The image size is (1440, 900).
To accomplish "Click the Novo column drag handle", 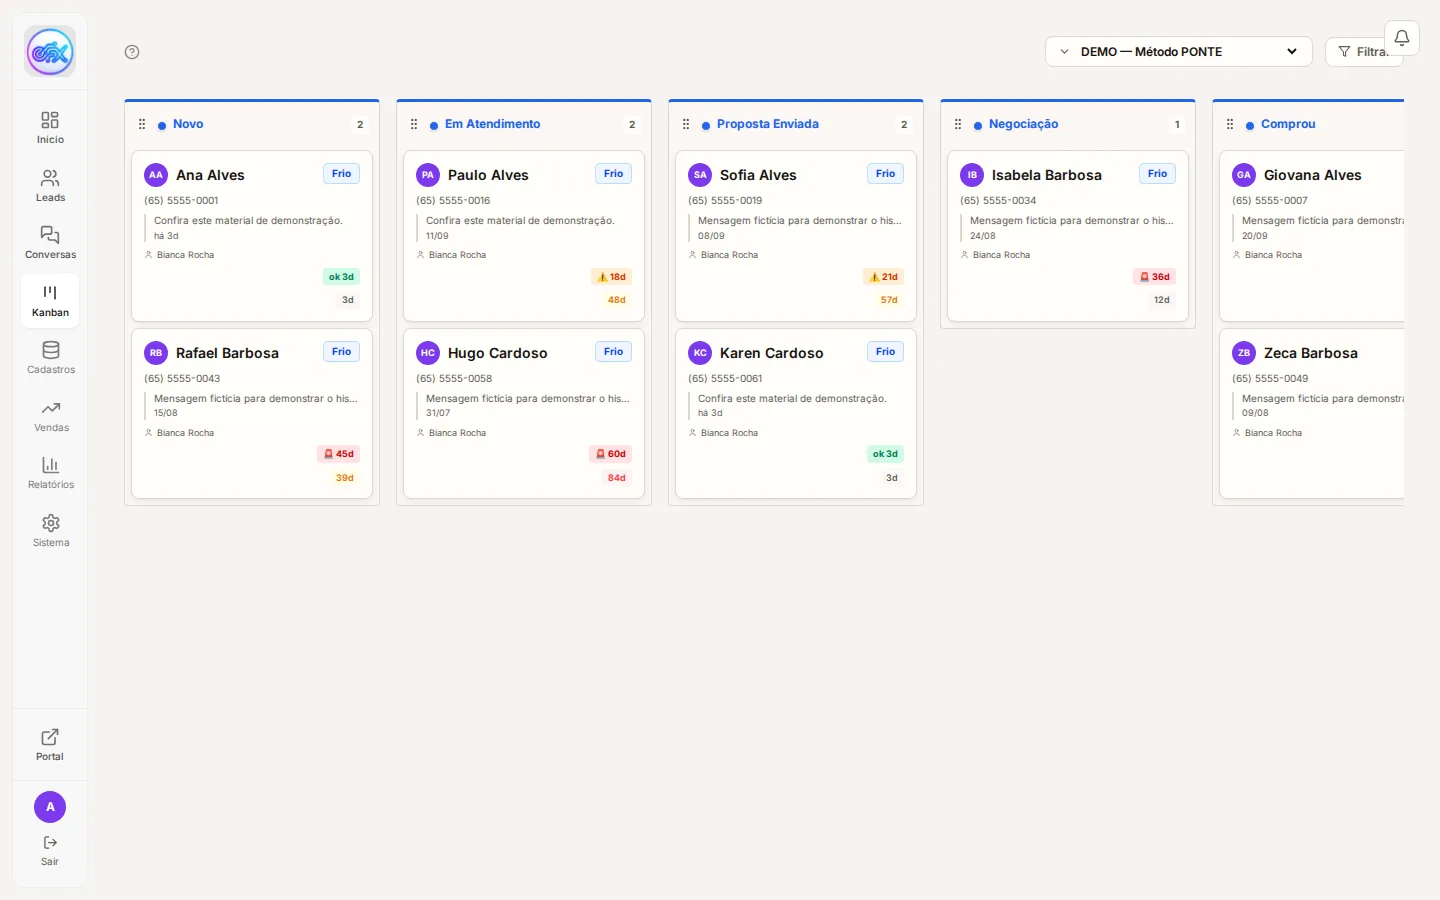I will 142,124.
